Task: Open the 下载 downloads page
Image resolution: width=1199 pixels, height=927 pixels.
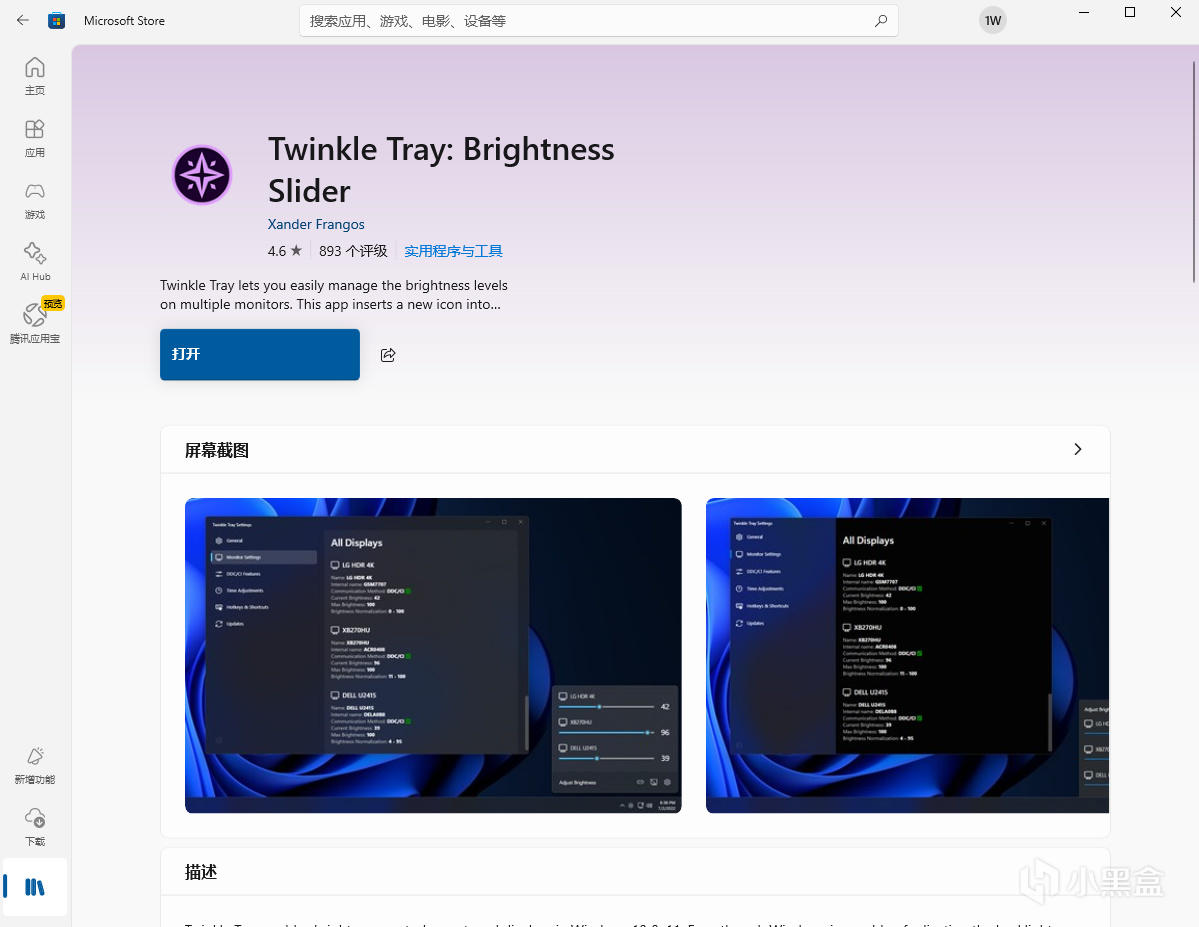Action: coord(35,827)
